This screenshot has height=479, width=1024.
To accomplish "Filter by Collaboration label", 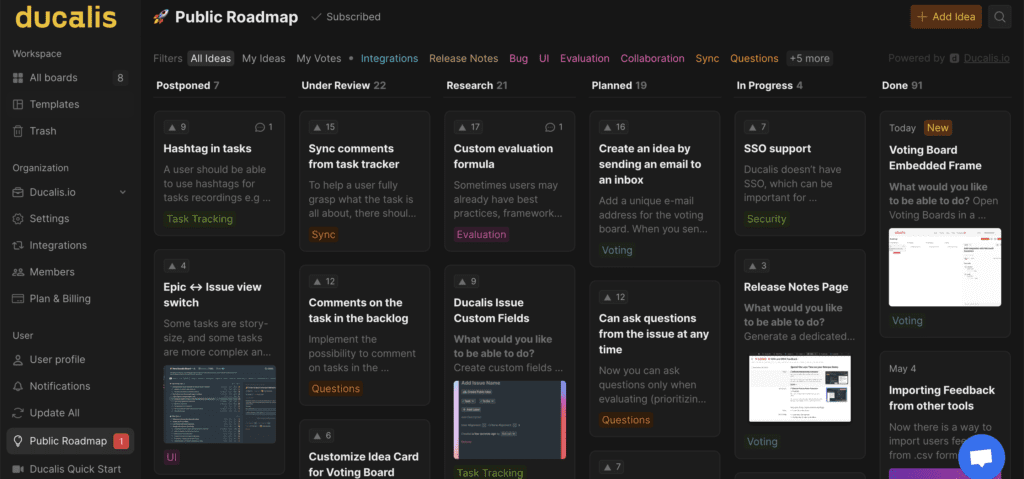I will [652, 58].
